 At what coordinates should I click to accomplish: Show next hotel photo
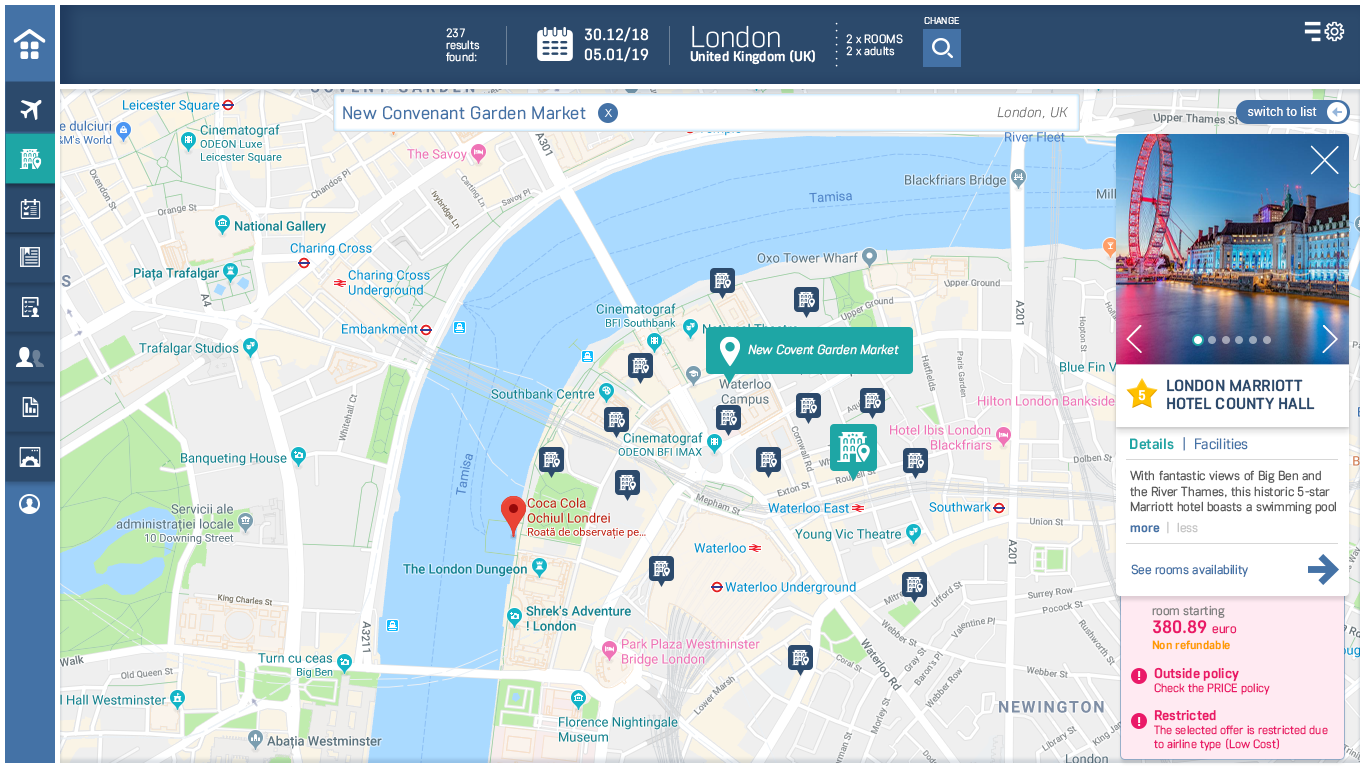(1330, 339)
